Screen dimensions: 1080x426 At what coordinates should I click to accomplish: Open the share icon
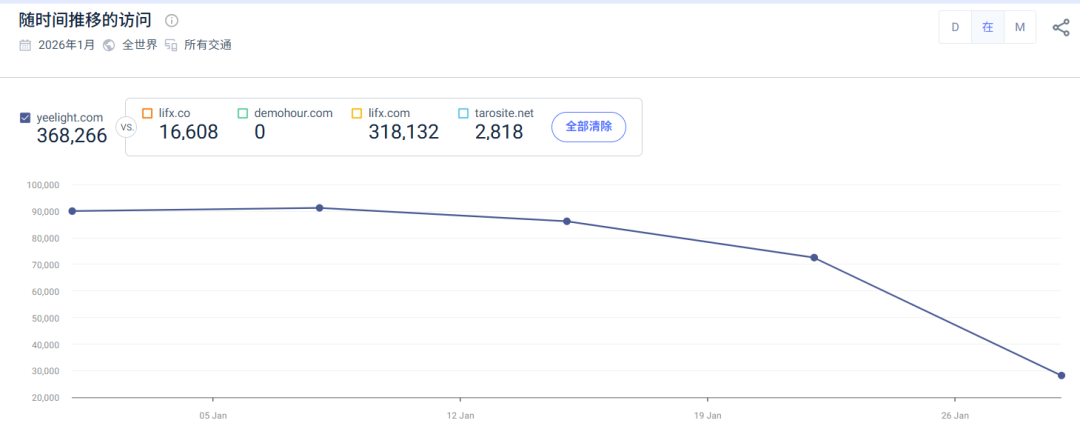pos(1061,28)
